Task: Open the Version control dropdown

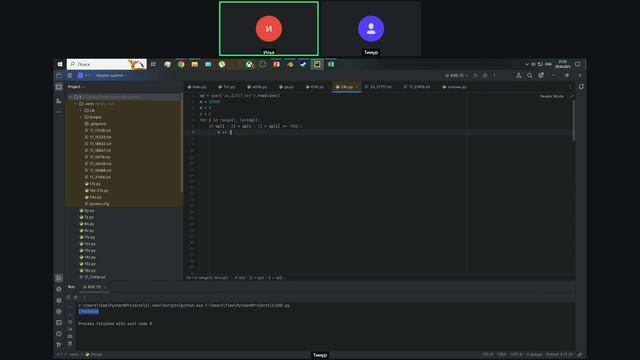Action: click(111, 76)
